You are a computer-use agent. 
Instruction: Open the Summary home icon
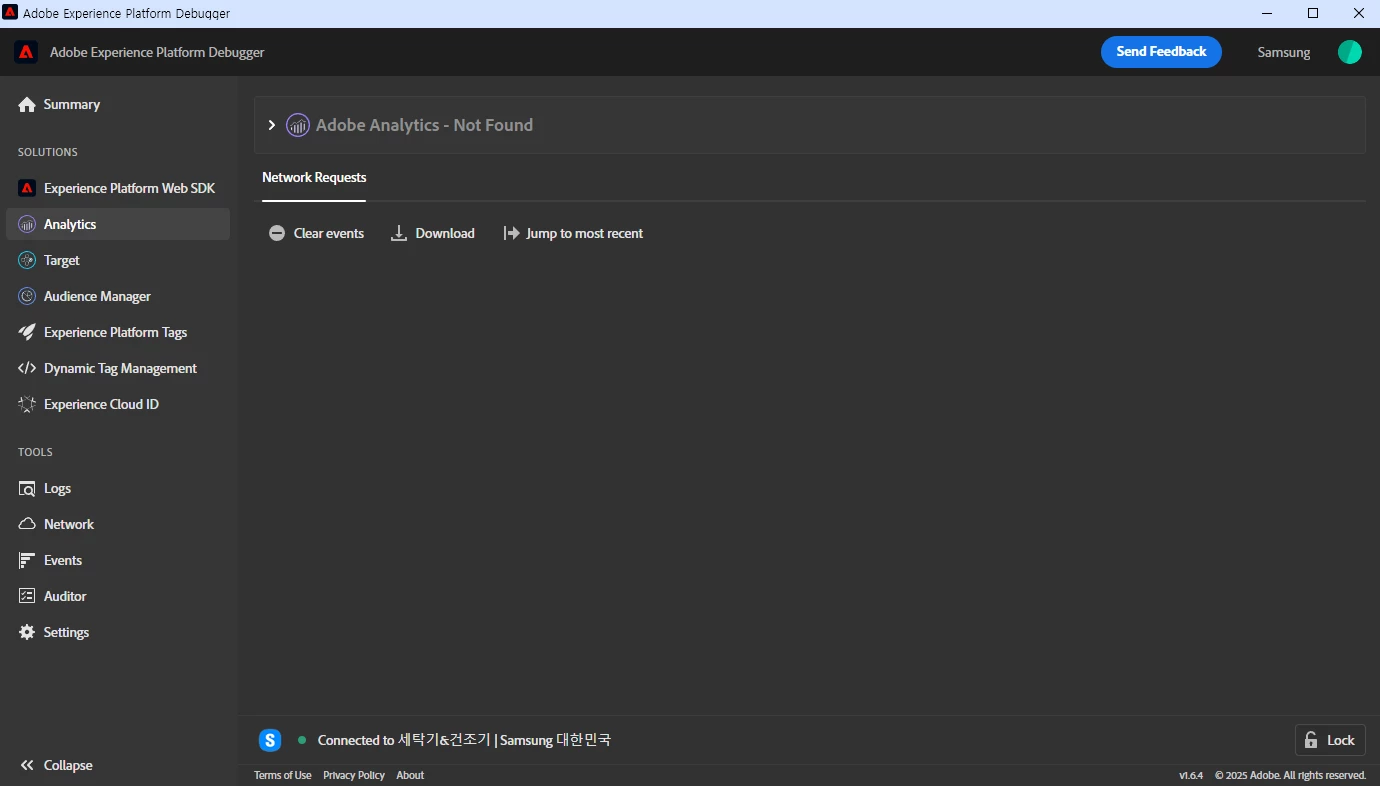pyautogui.click(x=27, y=104)
